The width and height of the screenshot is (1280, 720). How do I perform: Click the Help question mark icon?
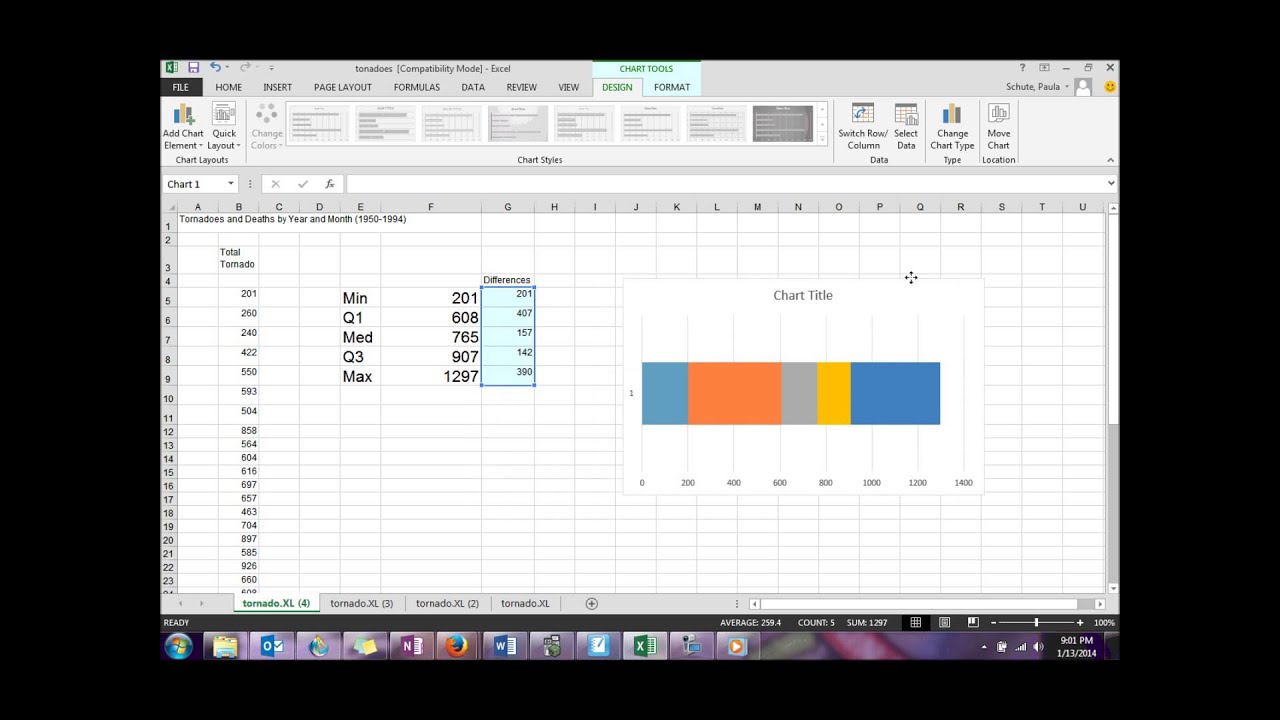1022,67
